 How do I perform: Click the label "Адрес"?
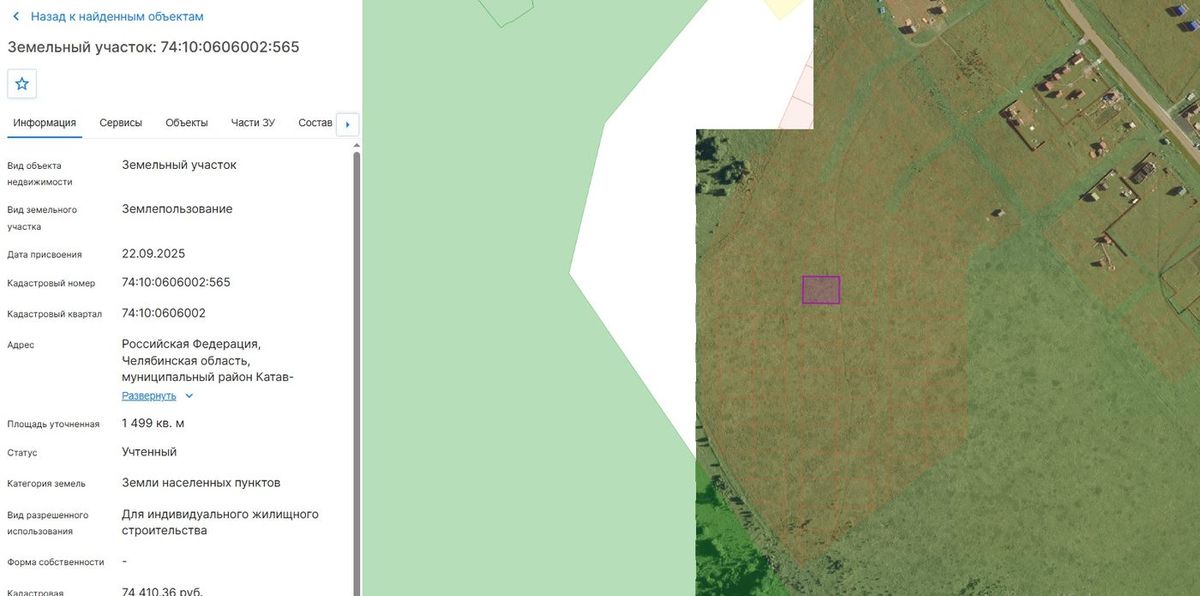(x=21, y=345)
